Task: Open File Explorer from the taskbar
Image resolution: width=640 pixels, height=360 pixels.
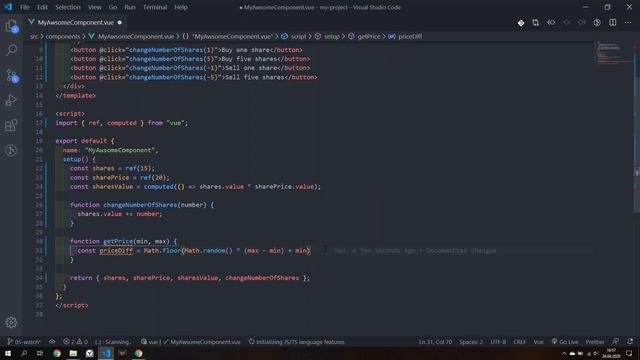Action: (x=73, y=353)
